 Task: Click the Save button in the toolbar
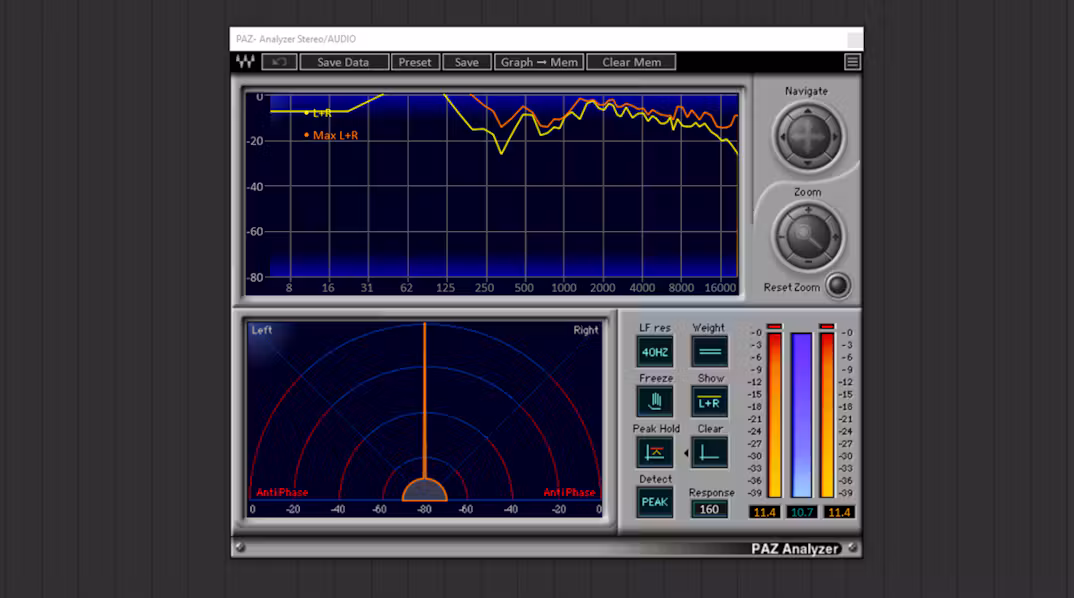pos(466,62)
